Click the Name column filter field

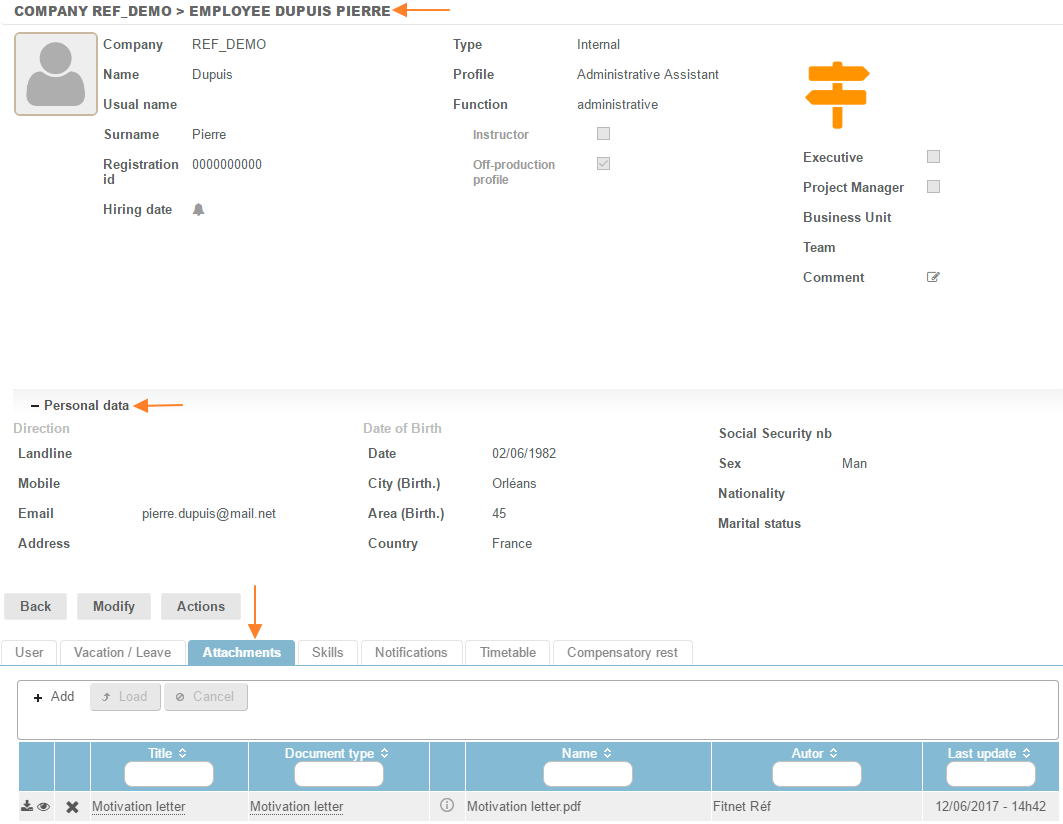pyautogui.click(x=587, y=774)
